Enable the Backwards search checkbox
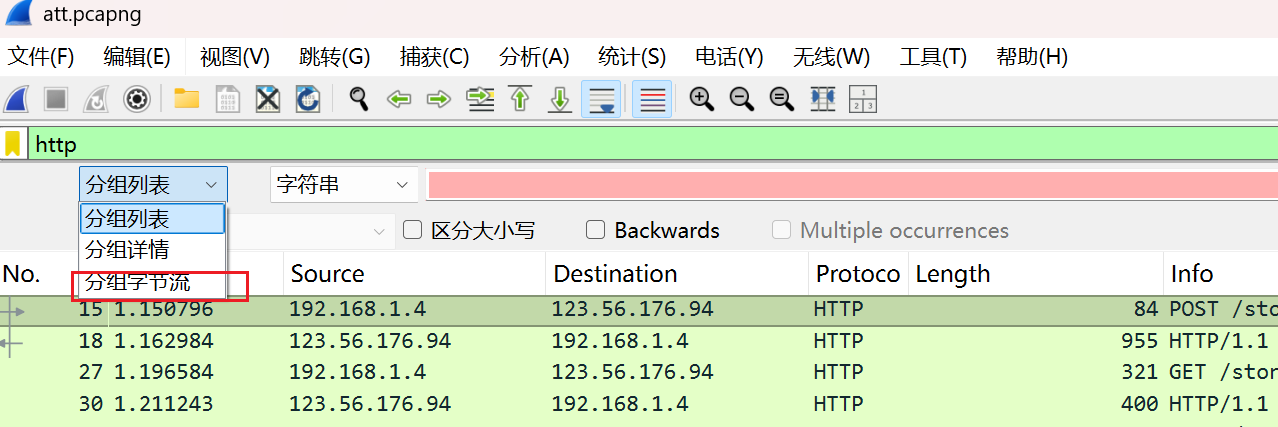Image resolution: width=1278 pixels, height=427 pixels. pos(596,230)
